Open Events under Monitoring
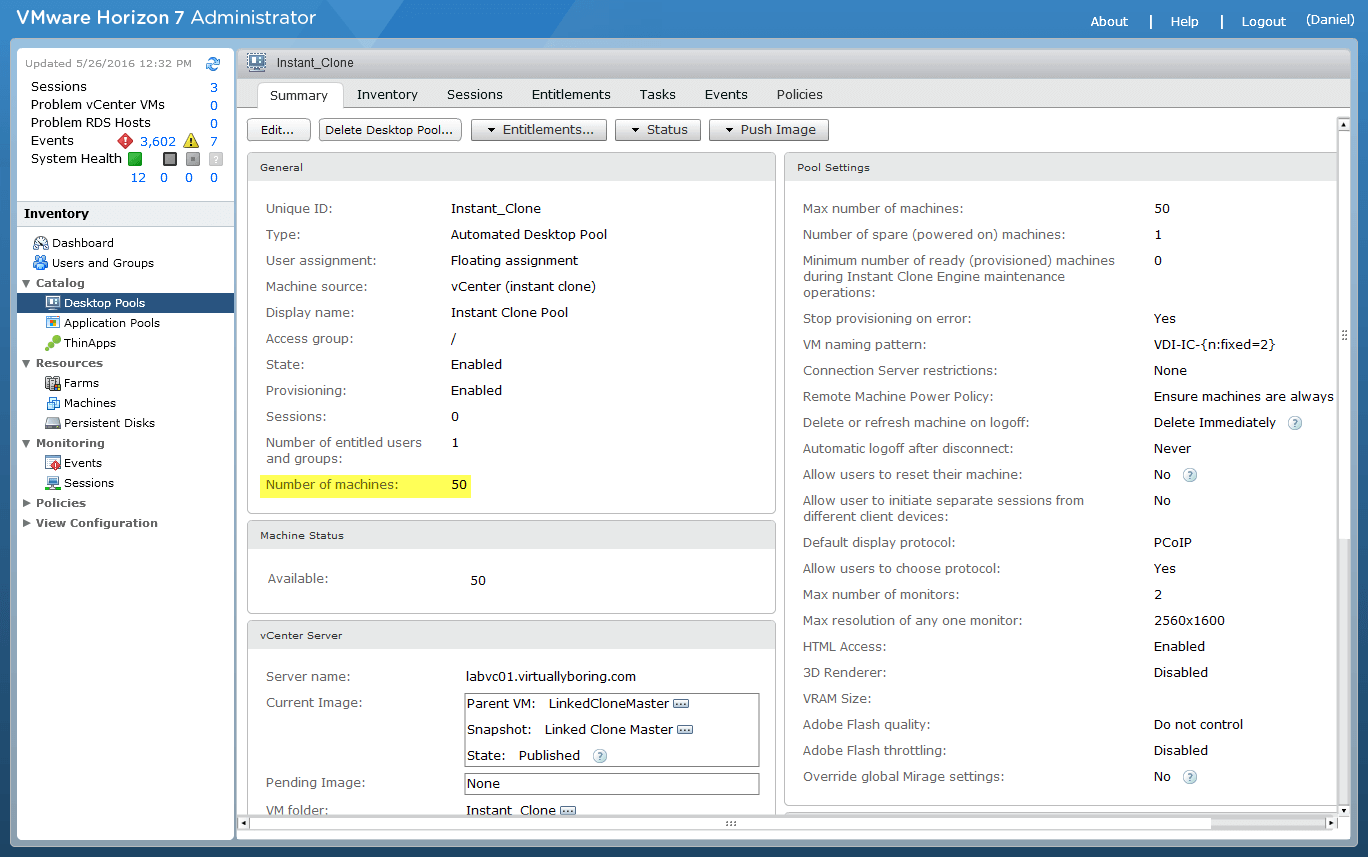 (x=74, y=463)
